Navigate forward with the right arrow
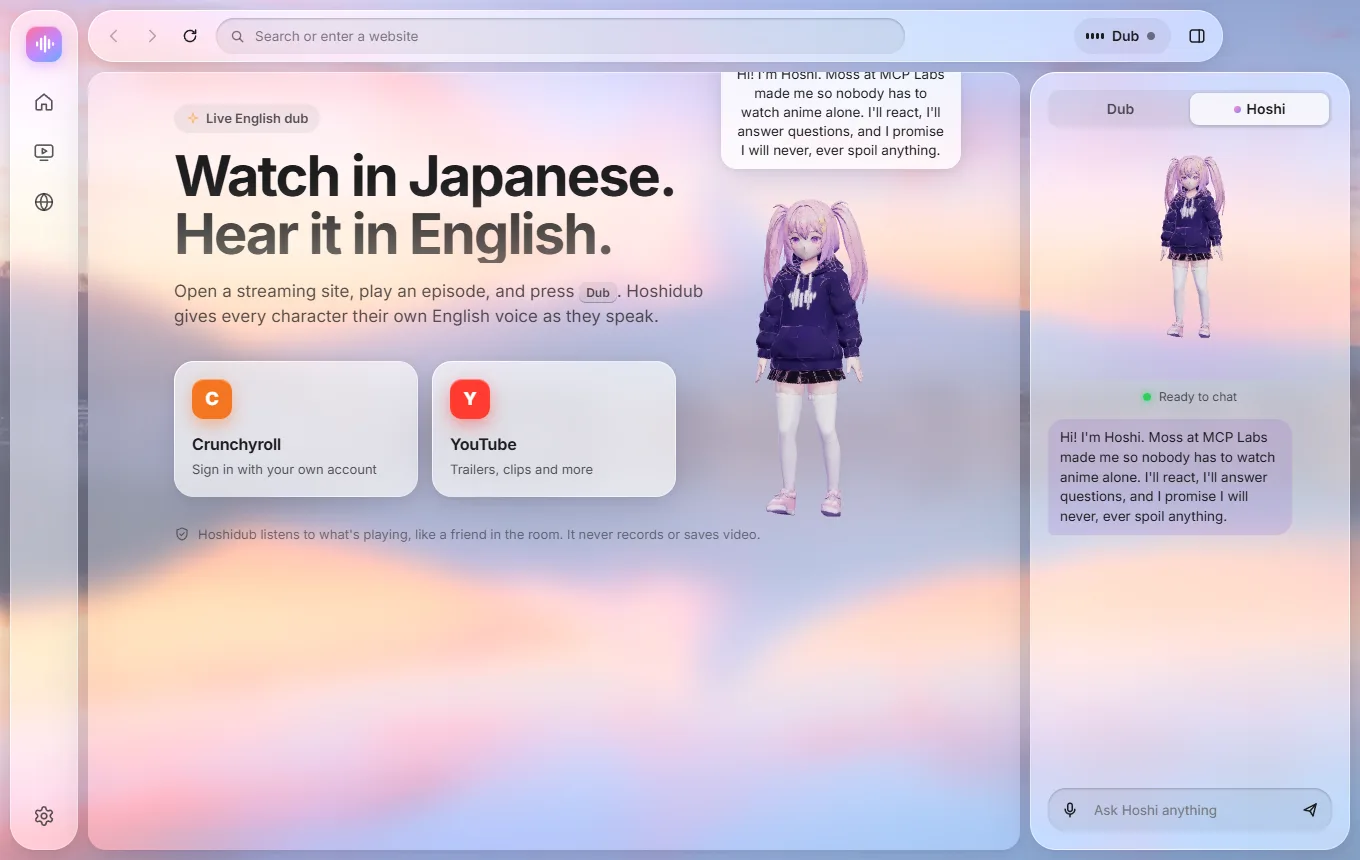 pos(152,36)
